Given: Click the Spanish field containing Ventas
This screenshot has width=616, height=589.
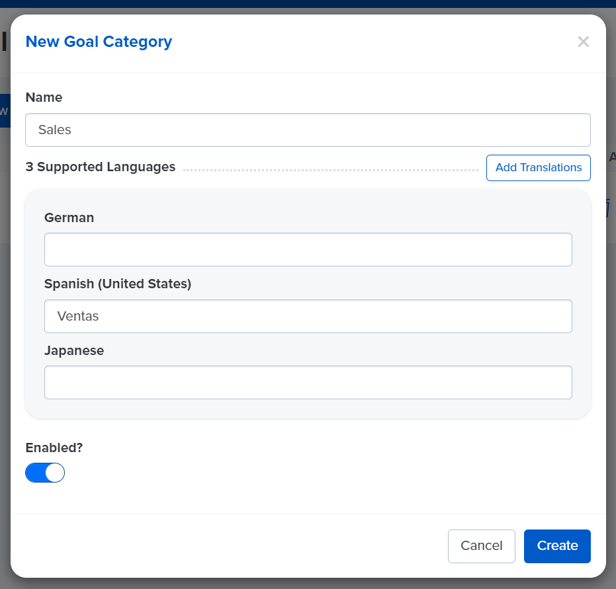Looking at the screenshot, I should [308, 316].
